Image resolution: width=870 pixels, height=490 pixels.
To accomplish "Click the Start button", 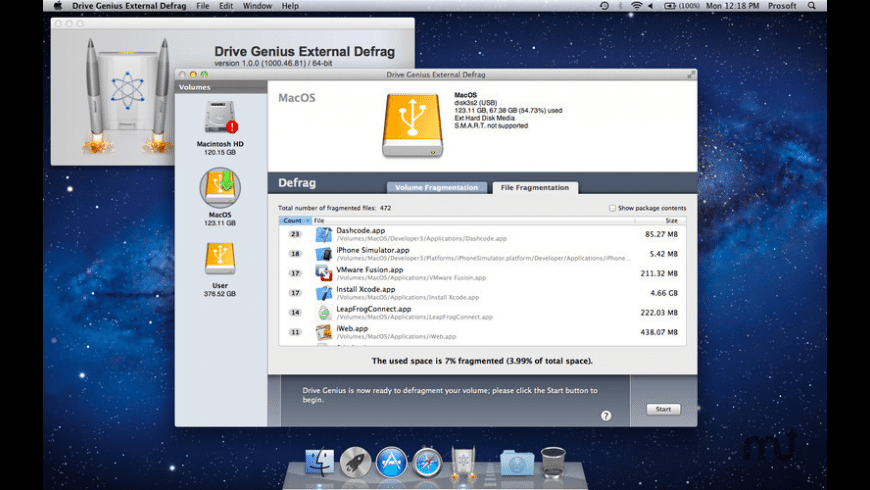I will pos(664,409).
